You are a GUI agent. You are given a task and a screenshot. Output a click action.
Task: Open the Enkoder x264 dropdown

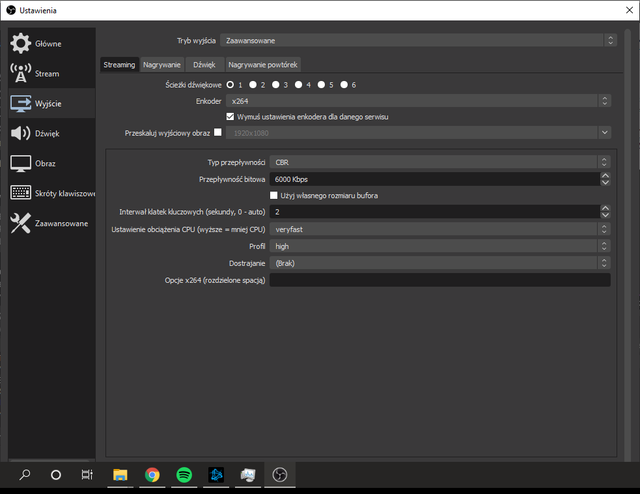click(418, 101)
